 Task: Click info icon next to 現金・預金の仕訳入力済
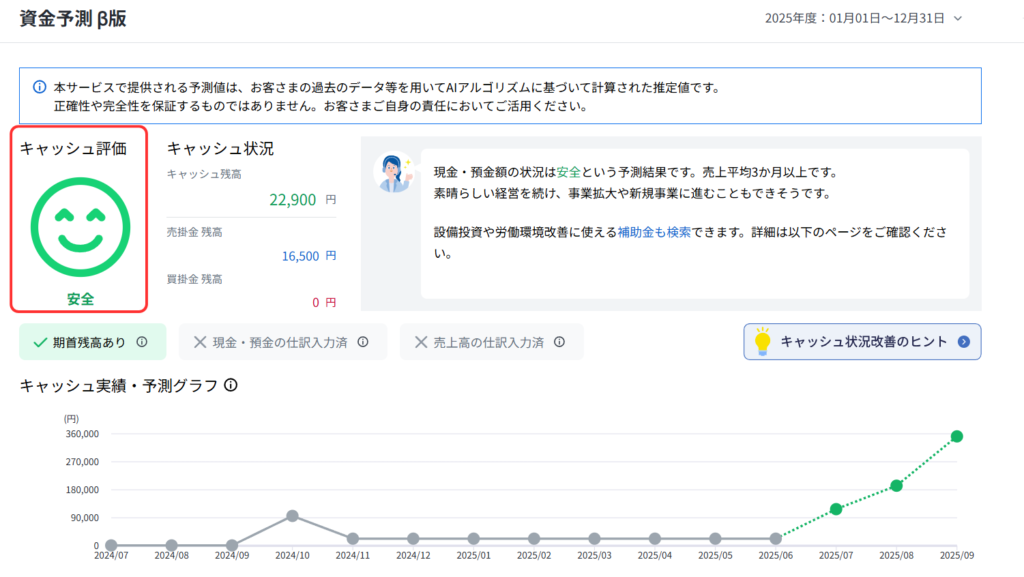pos(363,342)
